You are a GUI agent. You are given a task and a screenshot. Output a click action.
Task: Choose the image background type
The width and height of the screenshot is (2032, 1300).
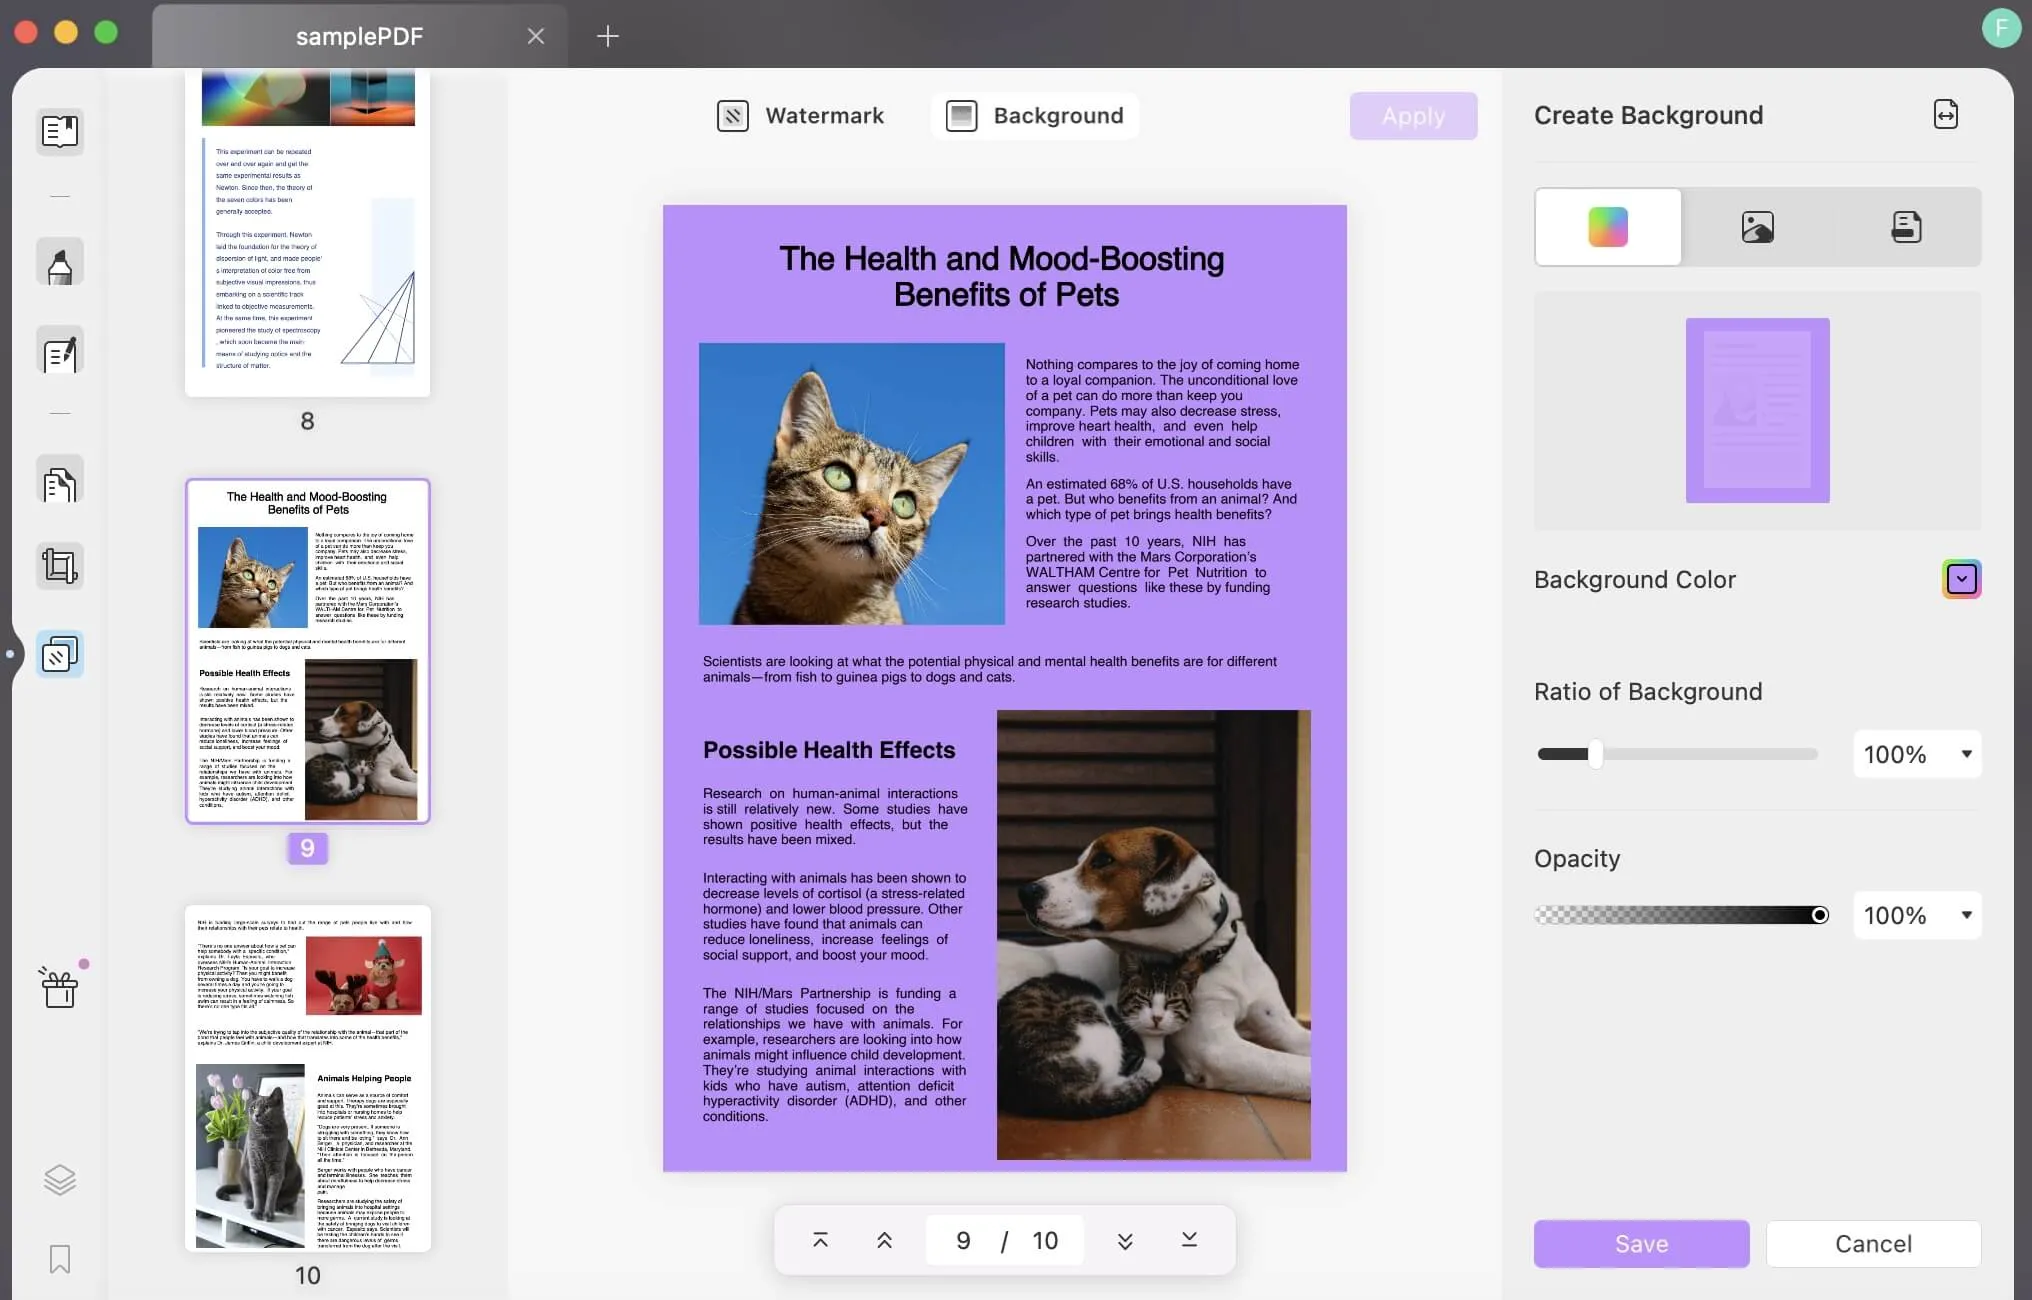click(1757, 227)
